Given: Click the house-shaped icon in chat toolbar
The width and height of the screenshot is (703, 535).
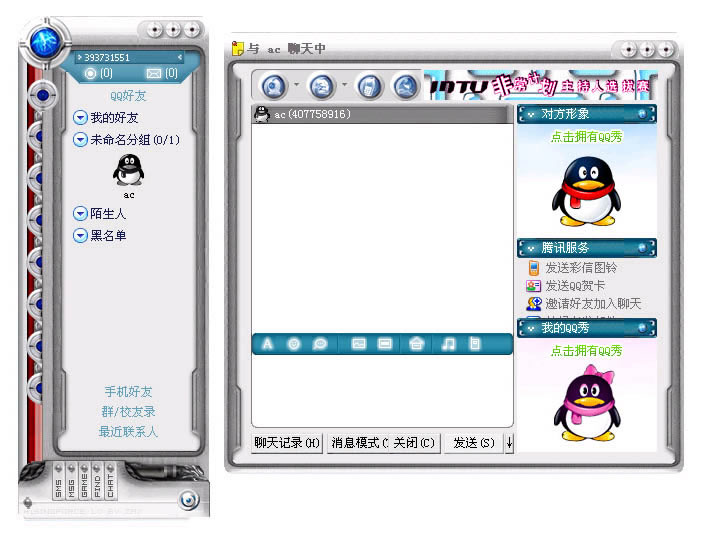Looking at the screenshot, I should tap(417, 344).
